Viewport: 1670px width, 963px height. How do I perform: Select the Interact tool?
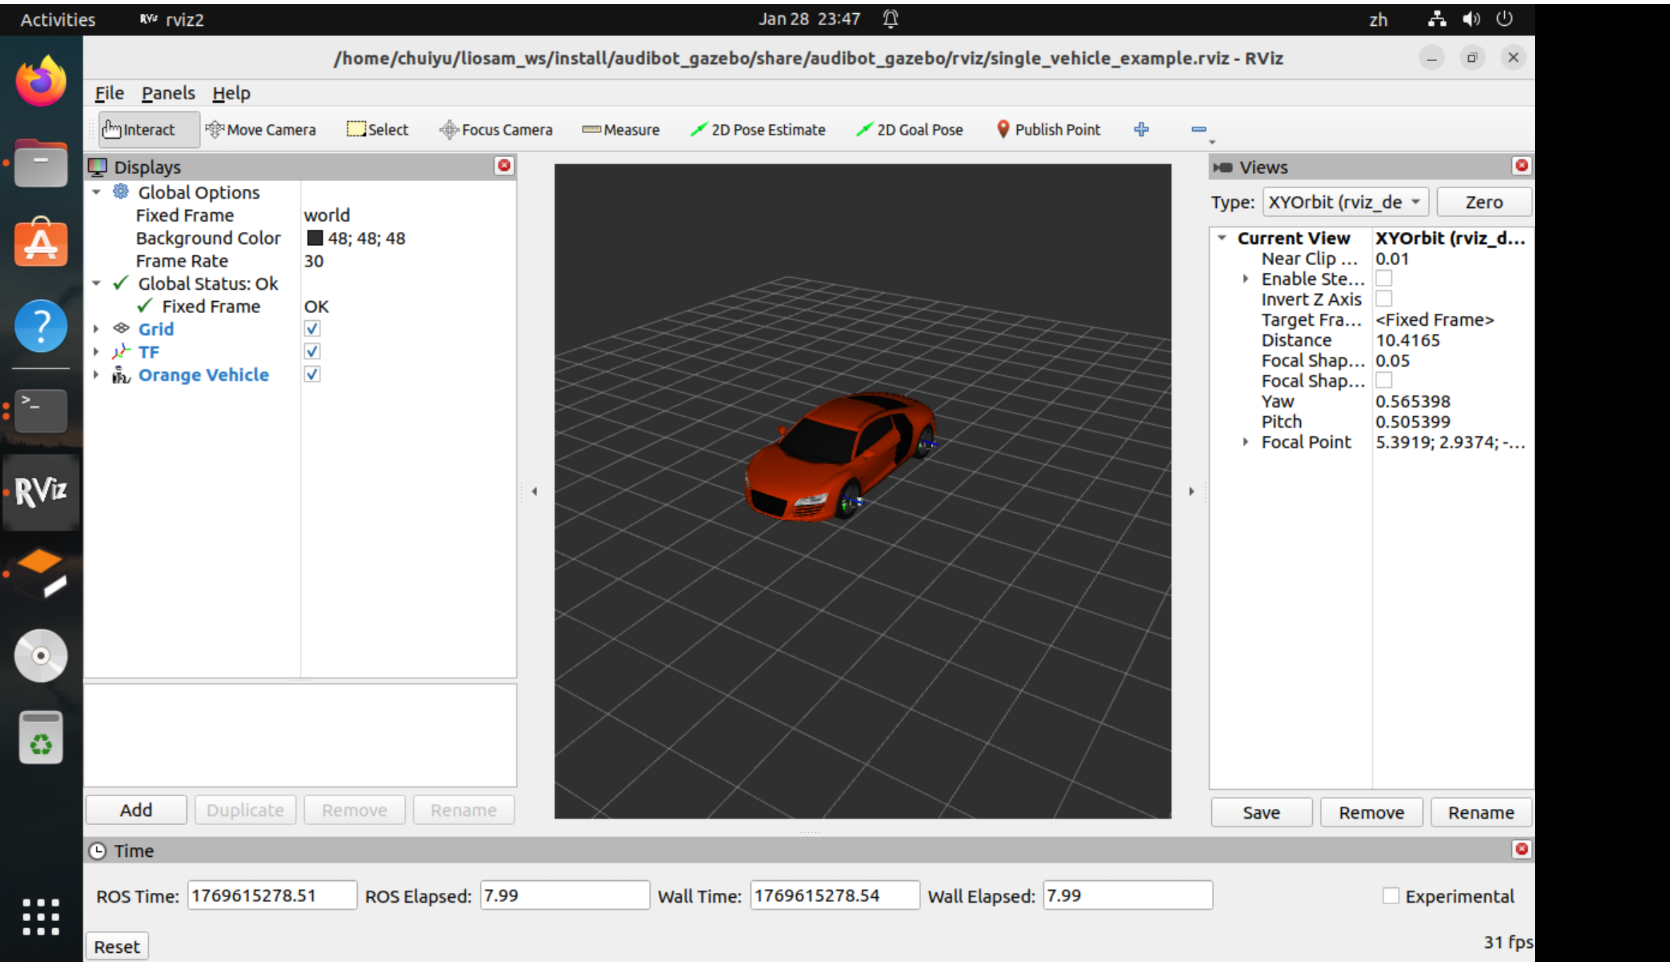pos(139,130)
